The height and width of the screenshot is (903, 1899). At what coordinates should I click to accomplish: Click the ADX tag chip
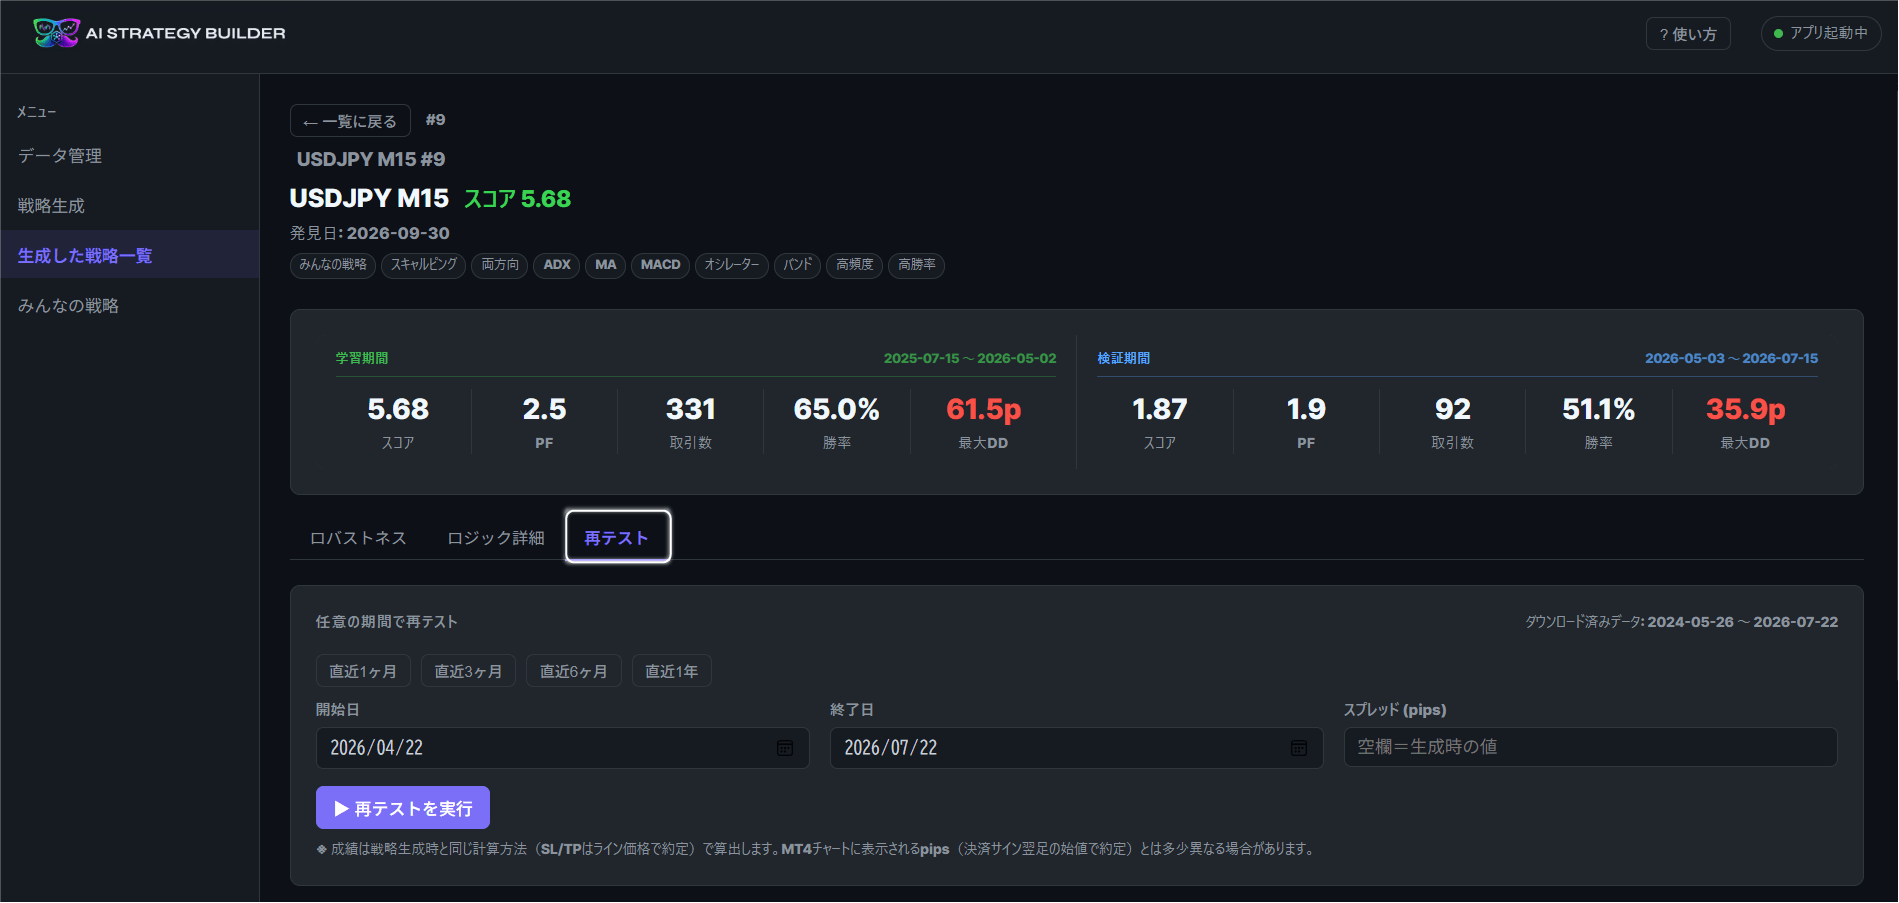557,265
